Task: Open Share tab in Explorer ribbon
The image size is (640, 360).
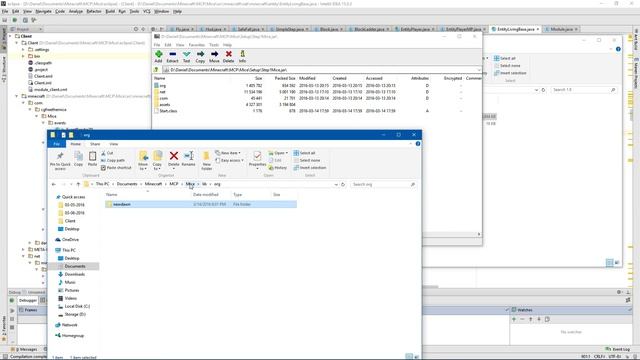Action: click(x=95, y=144)
